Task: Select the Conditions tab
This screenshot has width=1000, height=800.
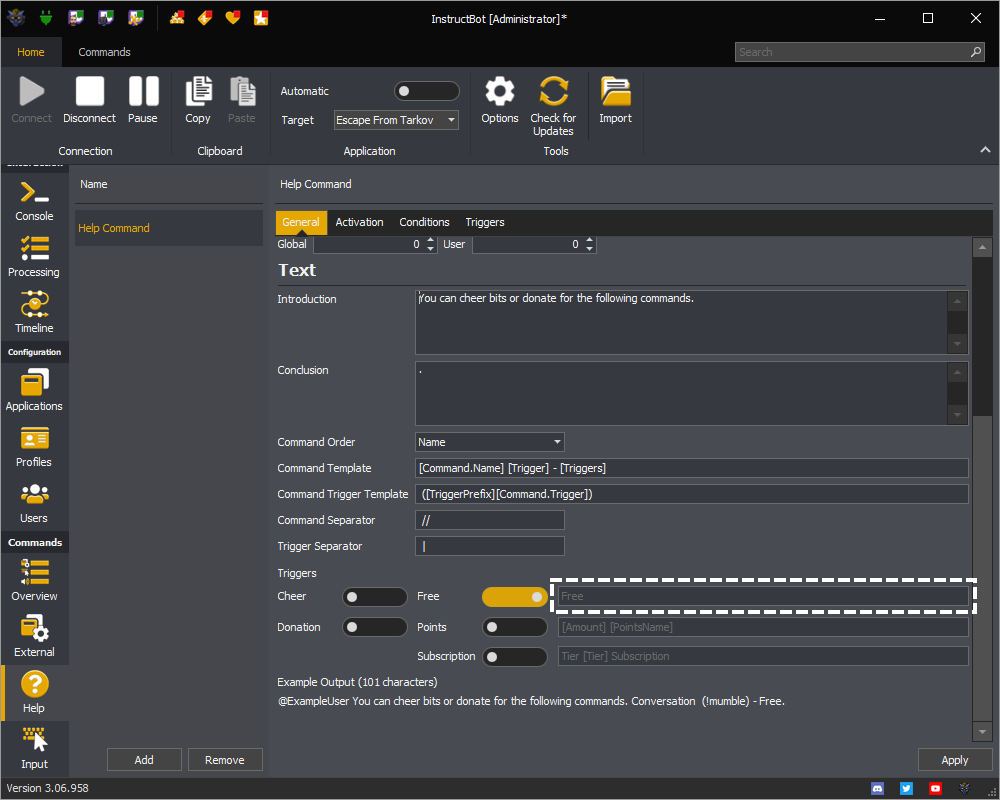Action: (x=424, y=222)
